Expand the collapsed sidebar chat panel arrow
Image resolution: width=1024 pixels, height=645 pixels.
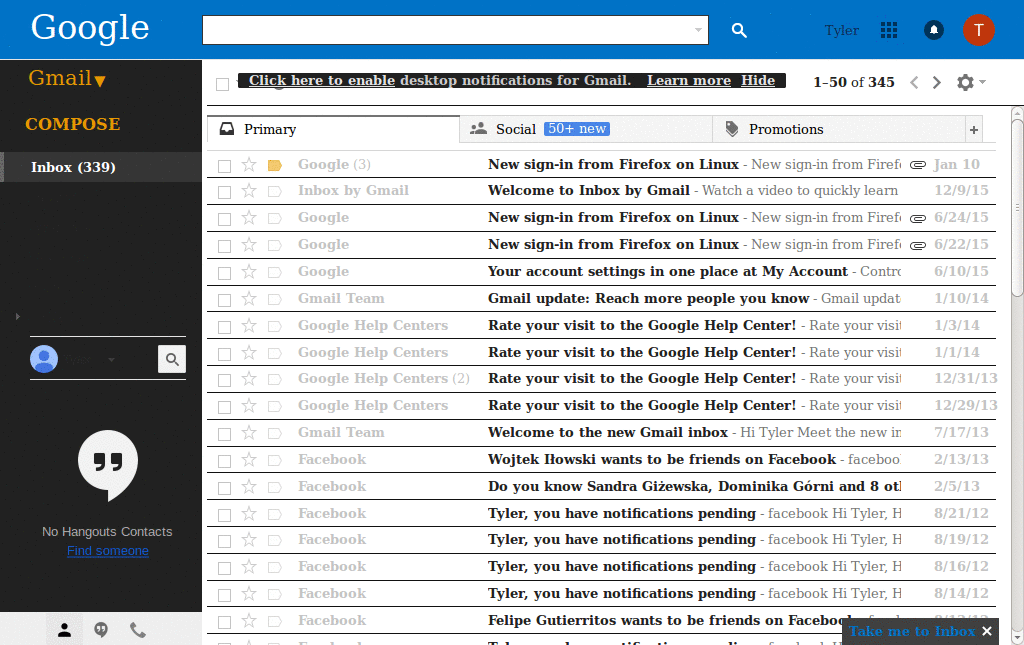pos(16,316)
